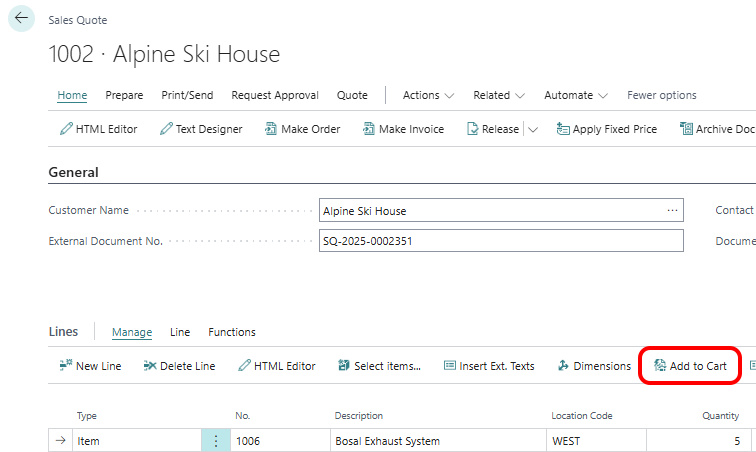
Task: Click Make Order action
Action: pos(301,129)
